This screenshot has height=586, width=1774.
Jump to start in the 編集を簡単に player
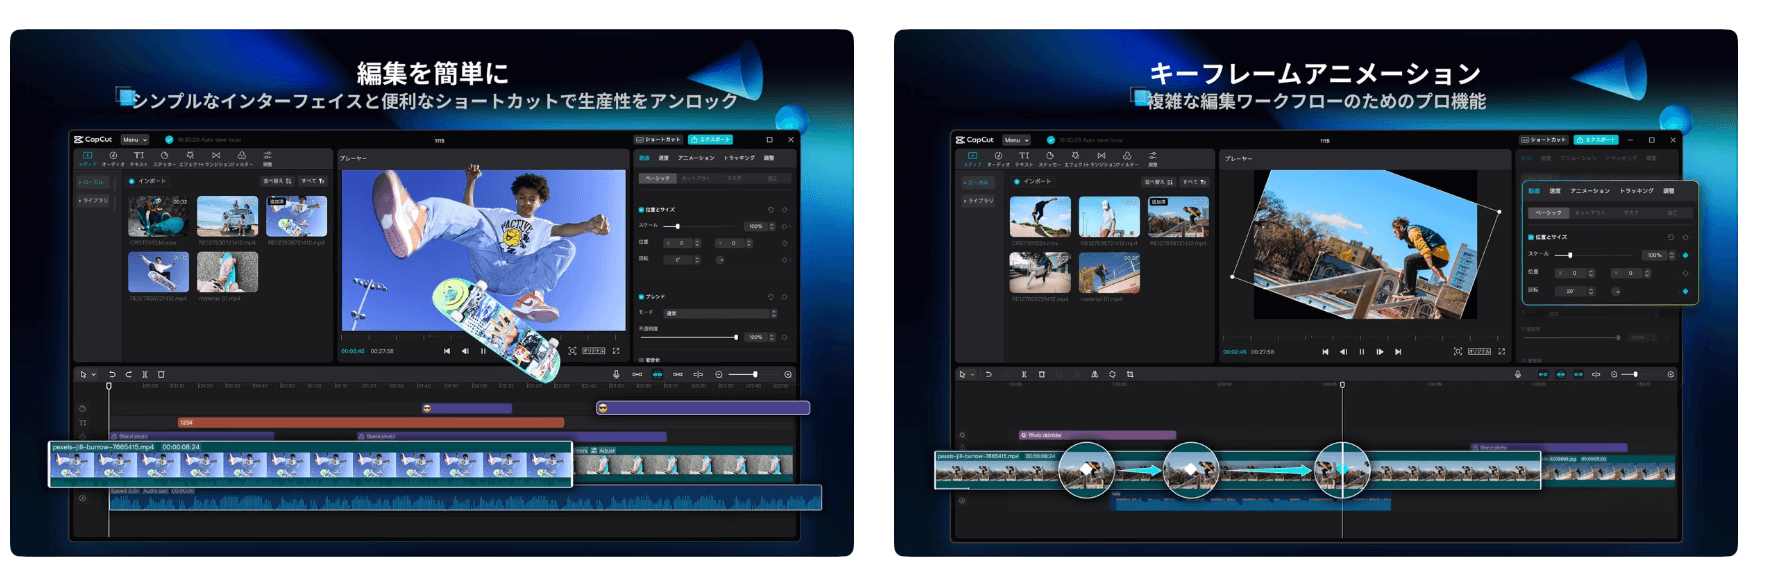447,351
